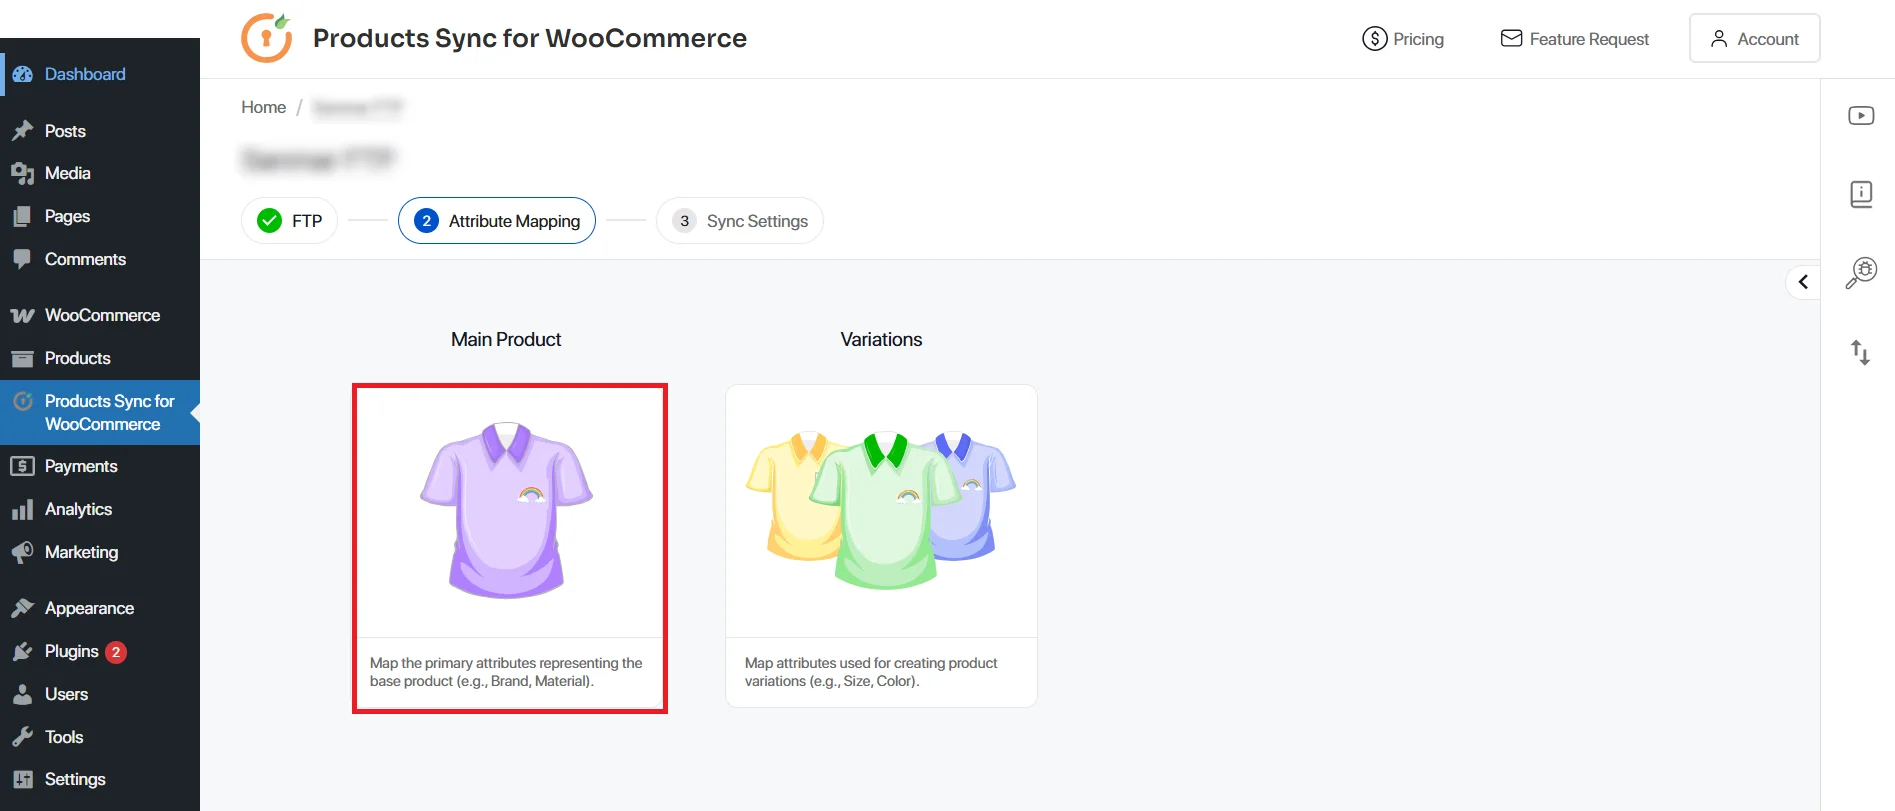Open the Comments menu label
This screenshot has width=1895, height=811.
[85, 259]
